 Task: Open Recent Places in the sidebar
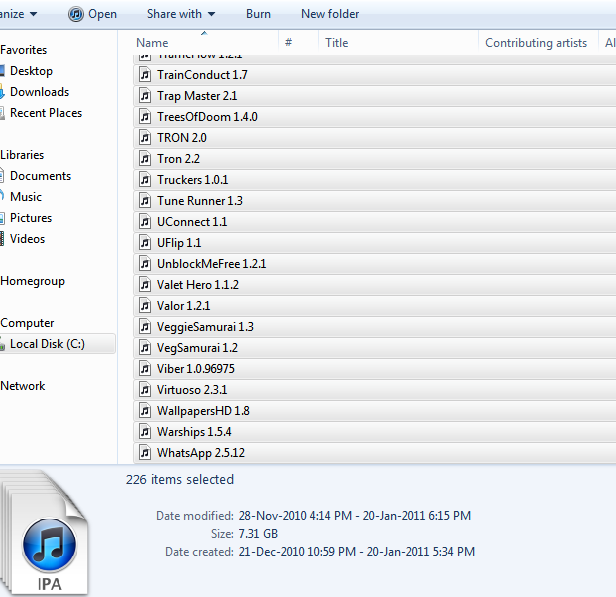pyautogui.click(x=46, y=113)
